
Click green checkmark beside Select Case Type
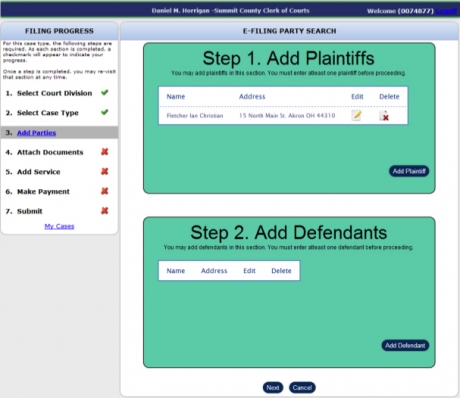105,112
